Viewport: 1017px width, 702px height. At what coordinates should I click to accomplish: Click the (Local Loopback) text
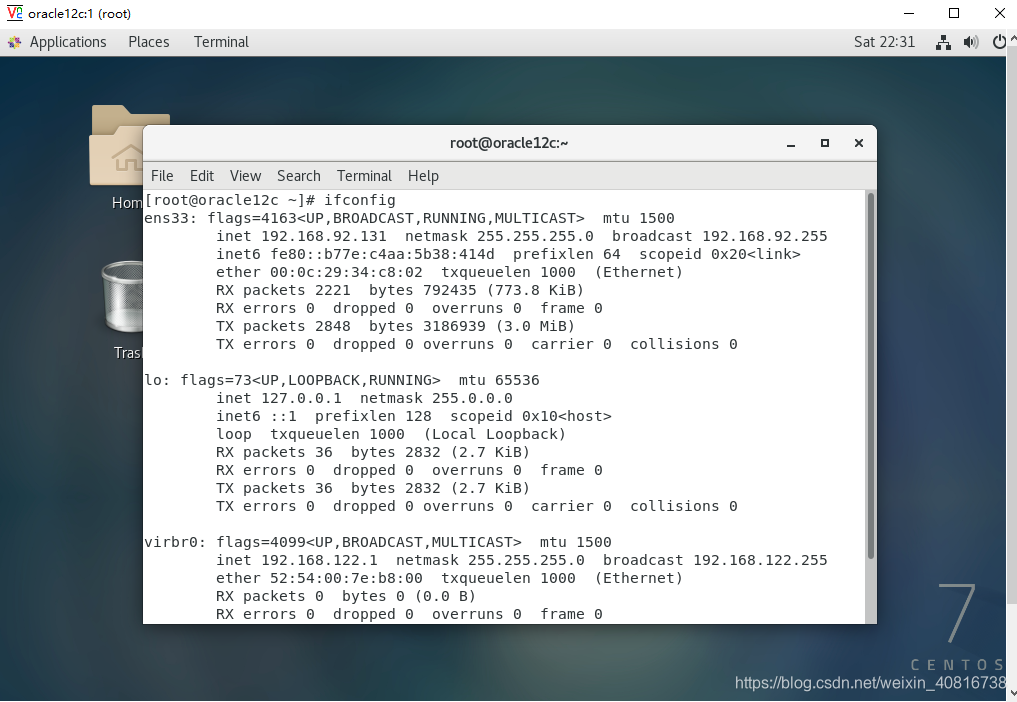pos(495,435)
